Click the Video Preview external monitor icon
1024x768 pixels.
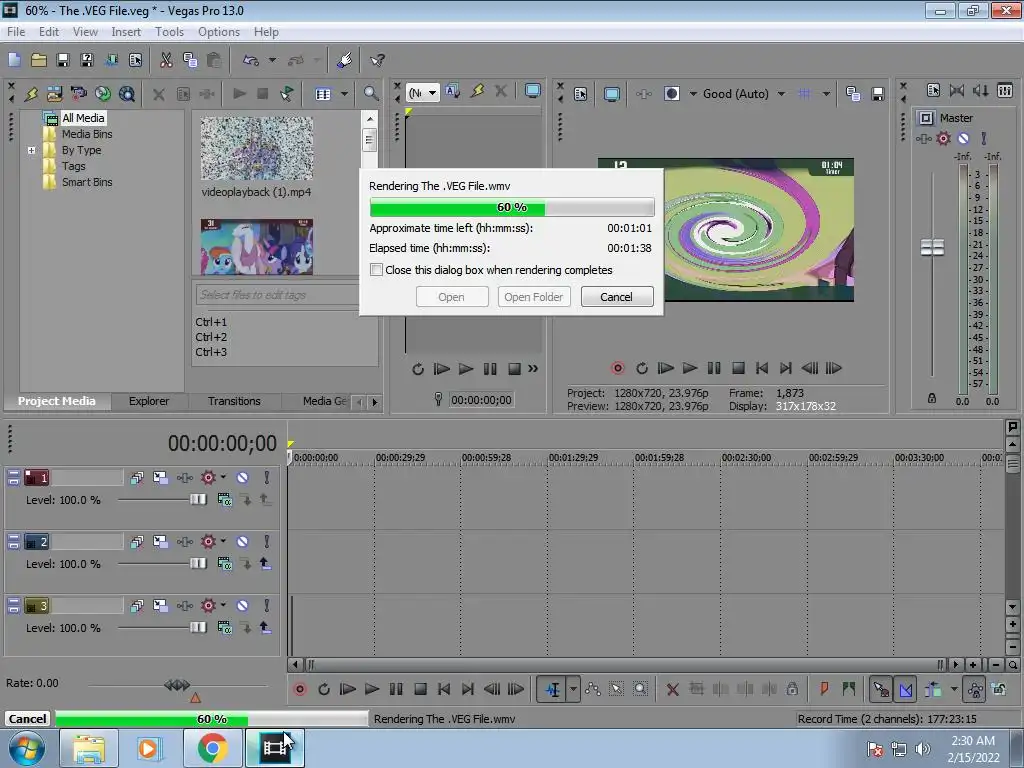611,94
